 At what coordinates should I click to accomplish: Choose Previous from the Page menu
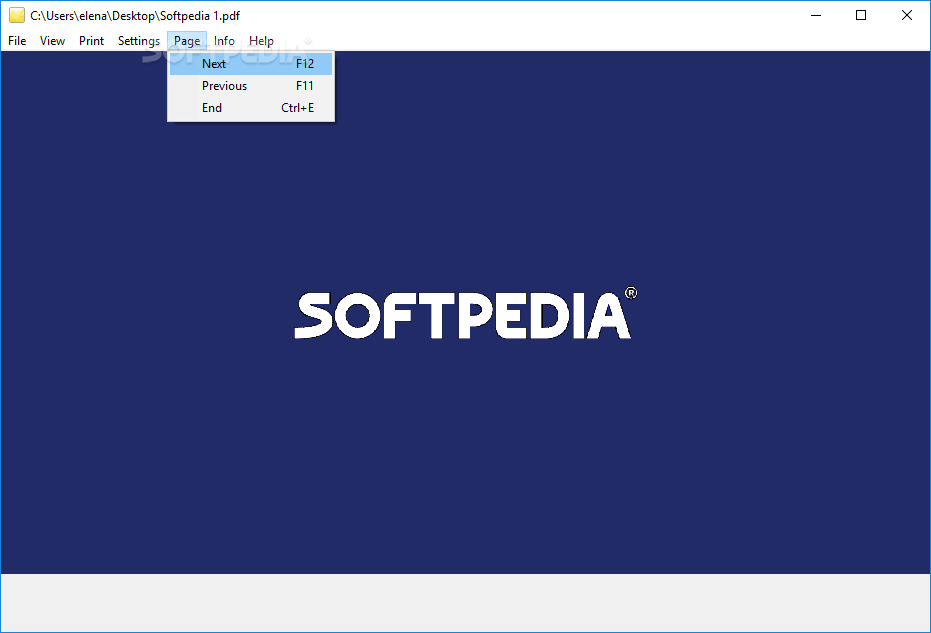click(251, 86)
